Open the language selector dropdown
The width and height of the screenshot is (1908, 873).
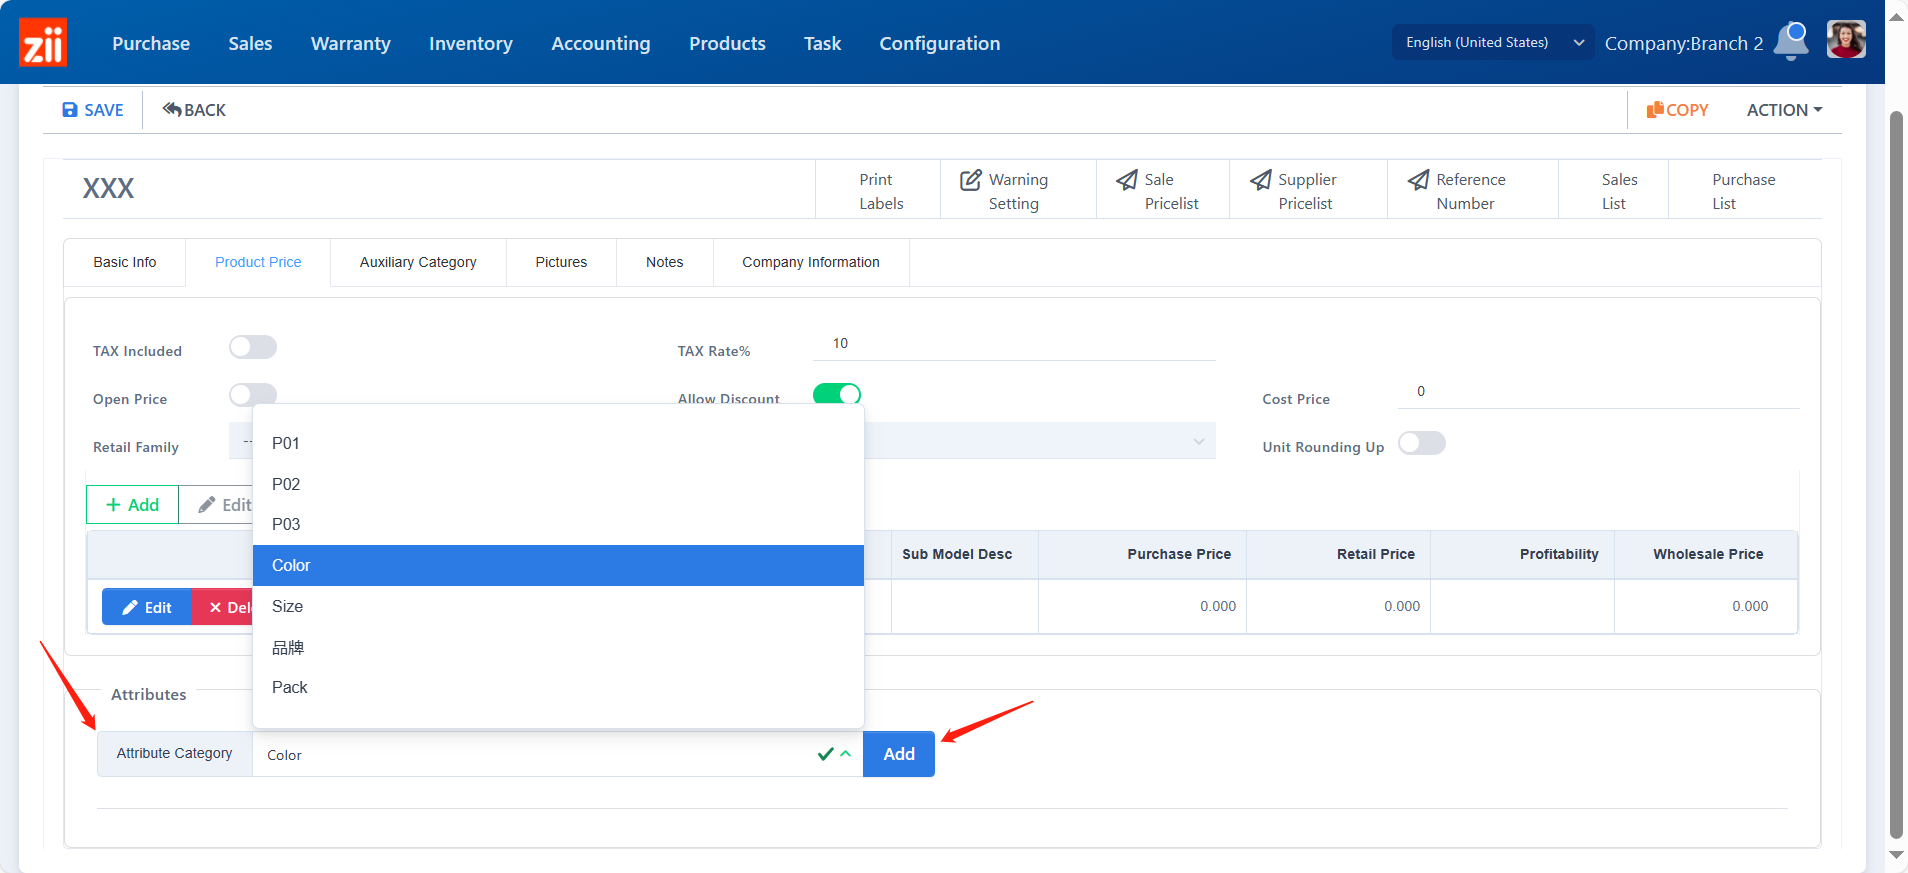1492,42
